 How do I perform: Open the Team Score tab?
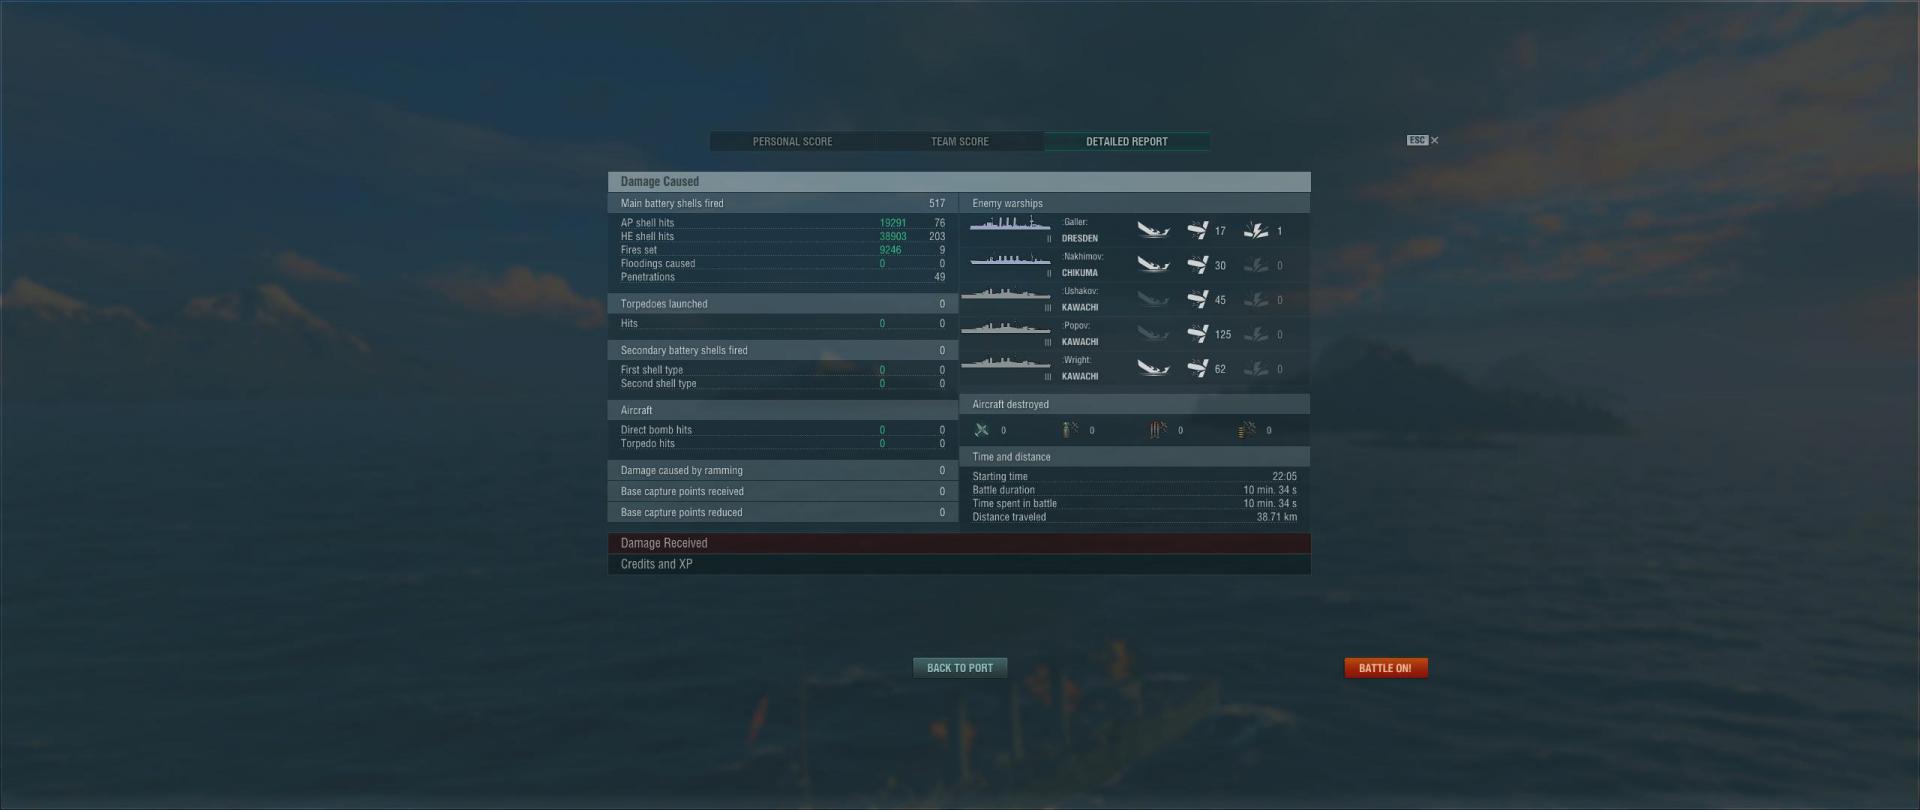tap(960, 141)
